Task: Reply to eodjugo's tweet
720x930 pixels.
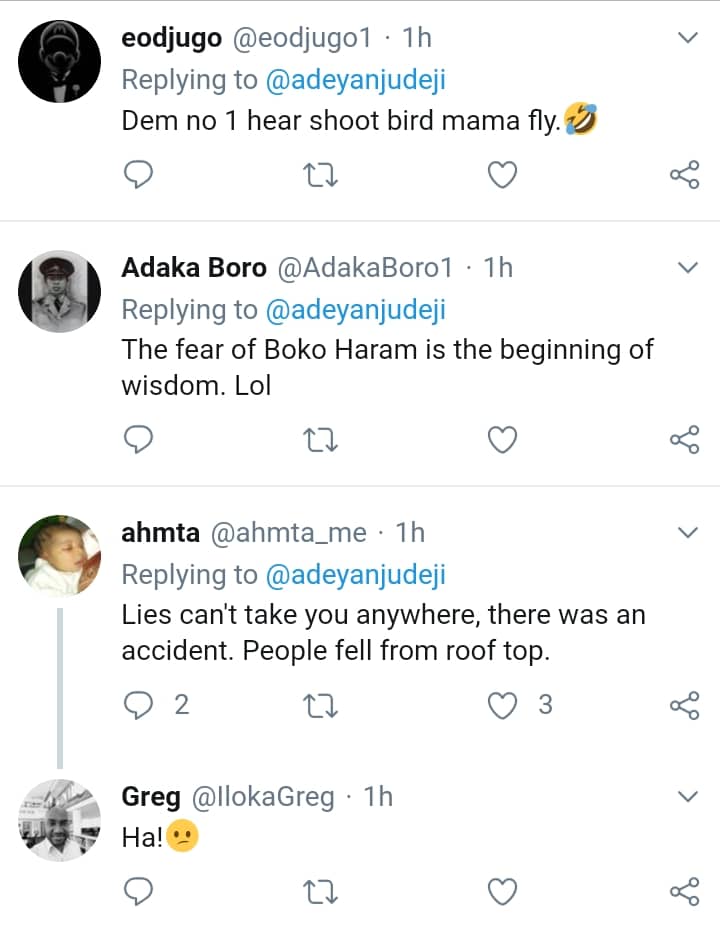Action: coord(139,176)
